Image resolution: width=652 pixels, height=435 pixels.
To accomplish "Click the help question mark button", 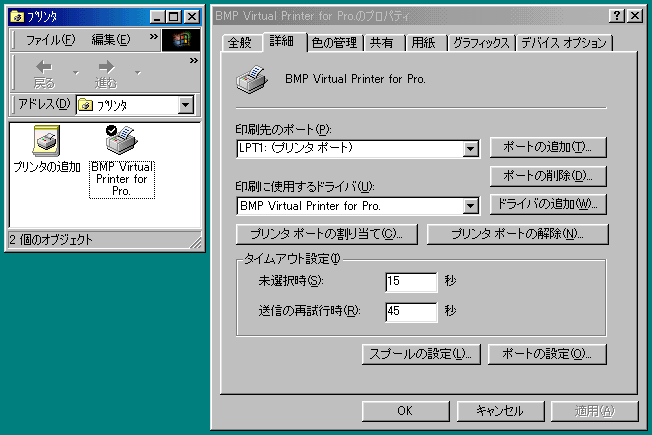I will [617, 16].
